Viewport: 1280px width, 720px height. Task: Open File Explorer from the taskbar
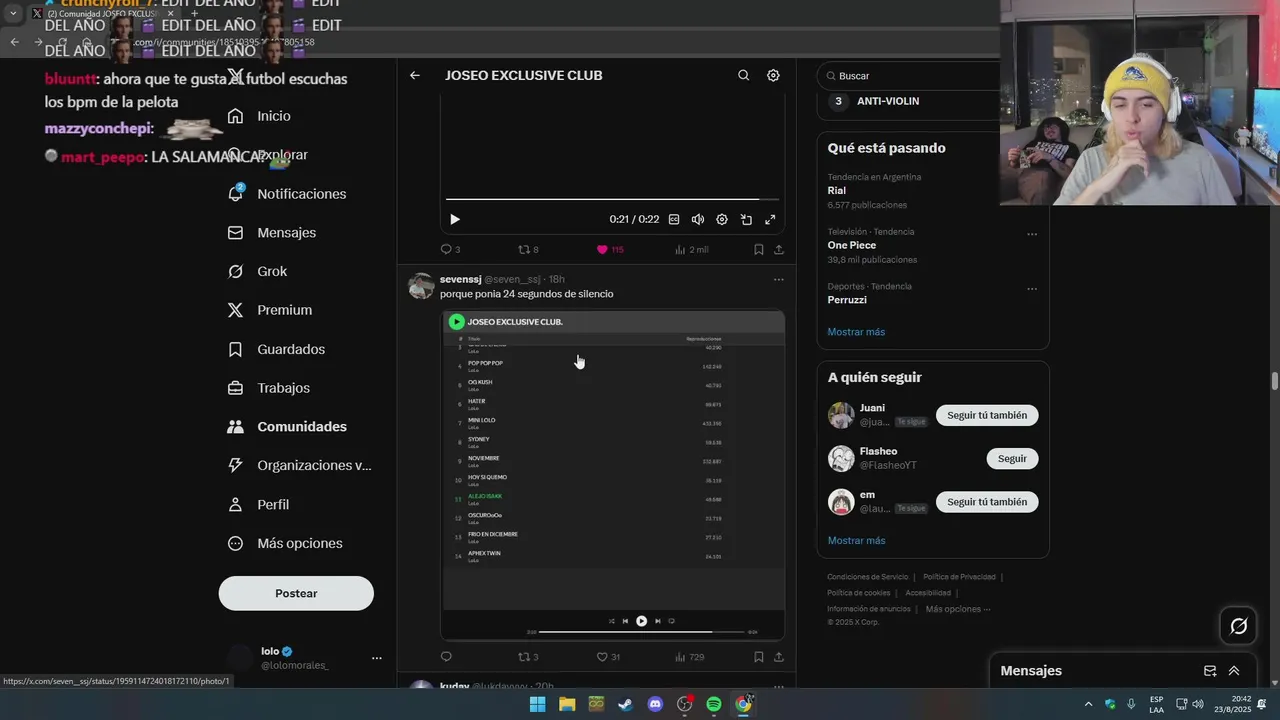click(567, 704)
